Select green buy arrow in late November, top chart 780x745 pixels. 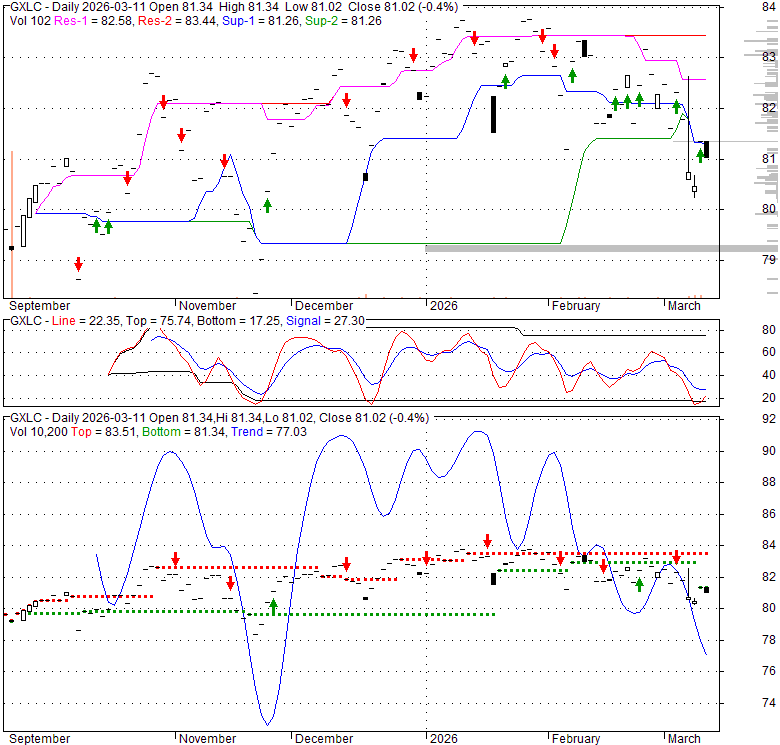click(x=267, y=205)
